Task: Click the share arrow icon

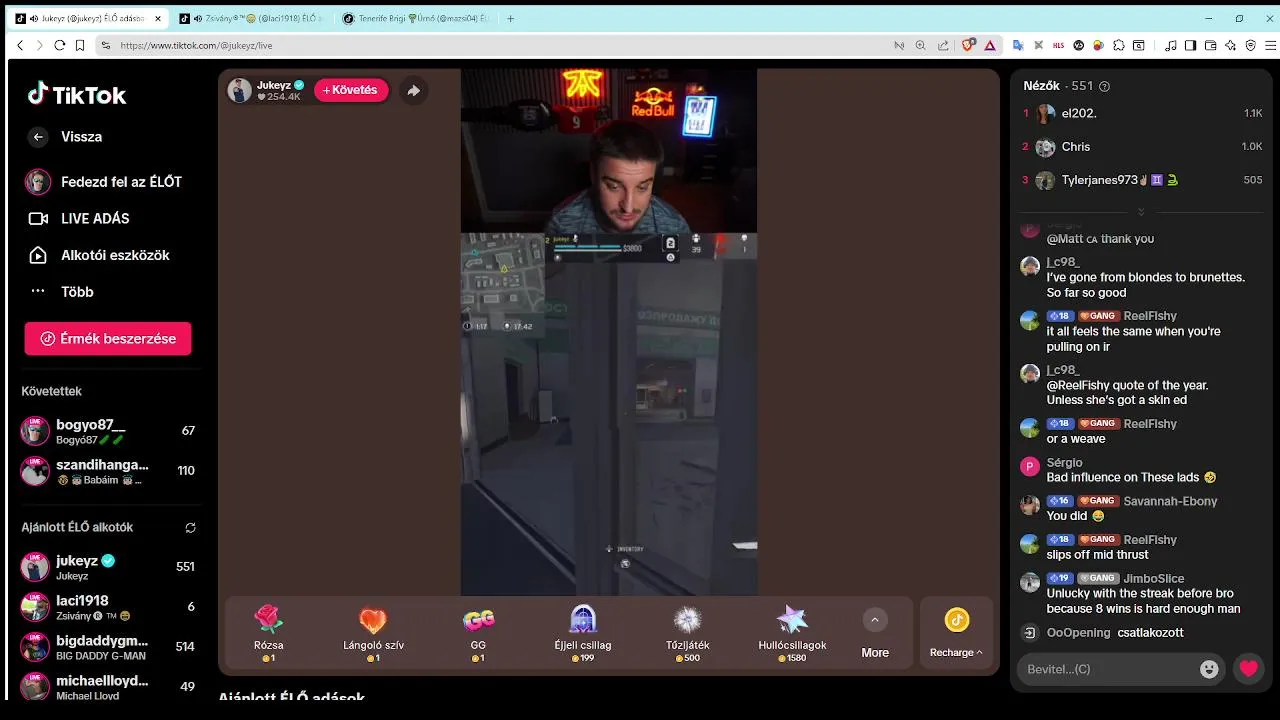Action: pos(413,90)
